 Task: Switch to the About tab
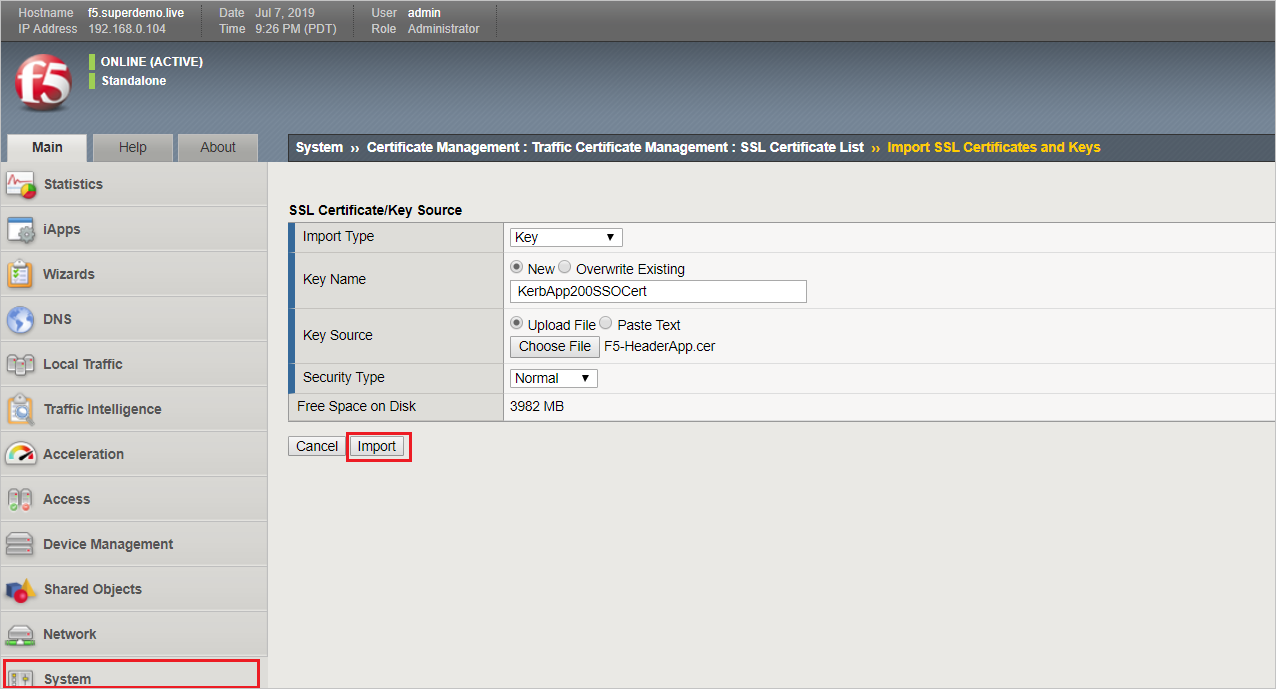coord(217,147)
